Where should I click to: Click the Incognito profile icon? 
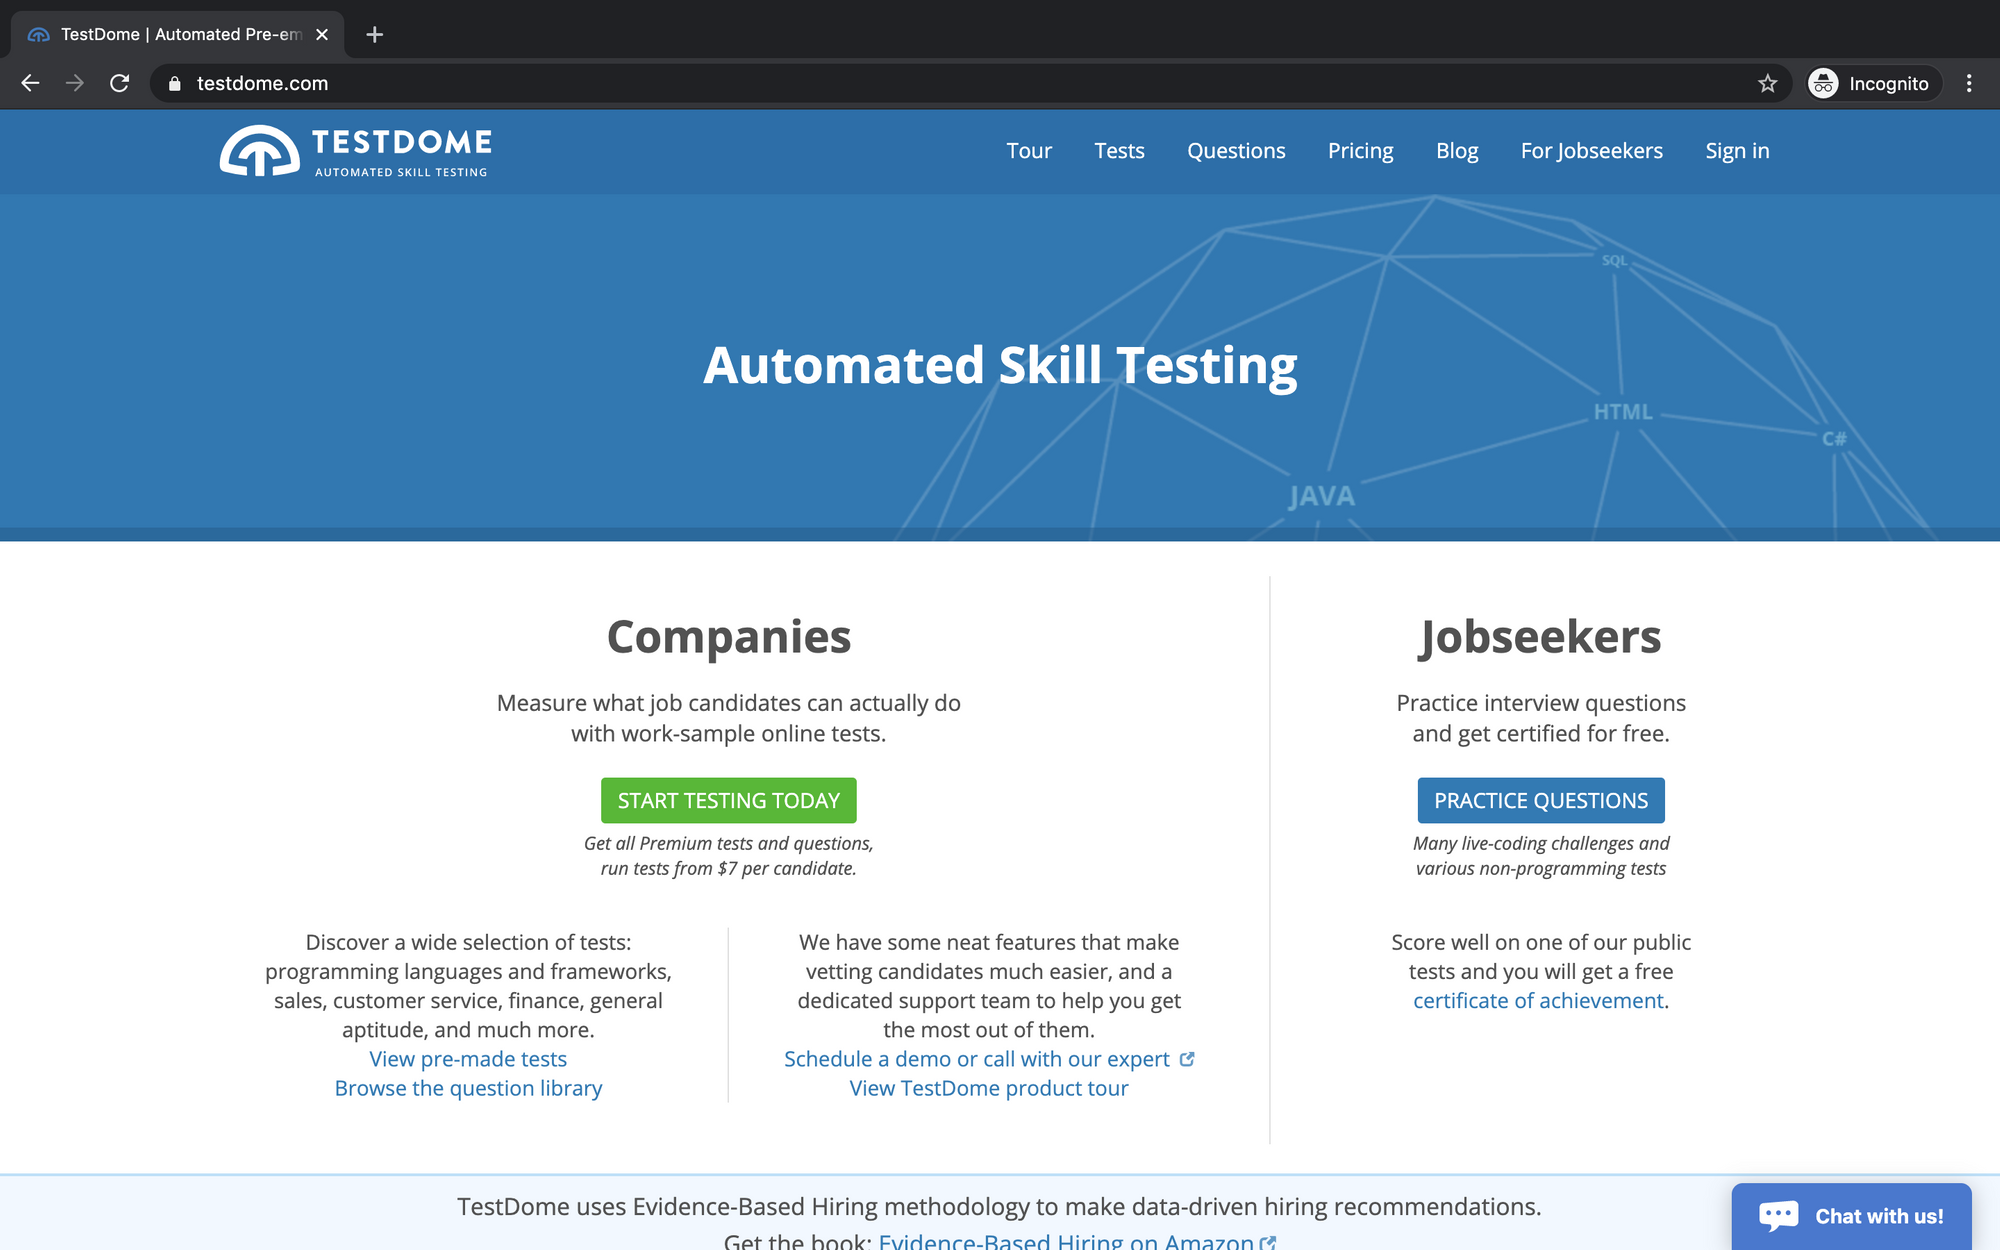click(1823, 83)
